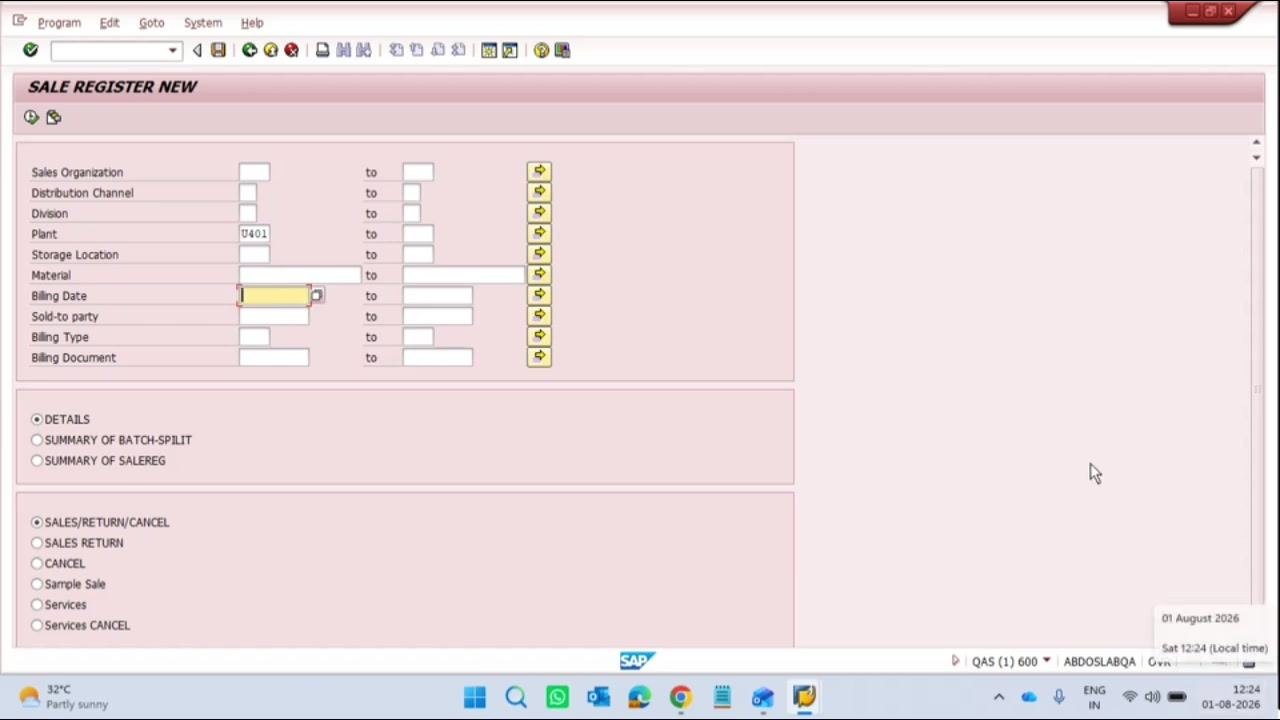
Task: Click the Get Variant icon
Action: (x=53, y=117)
